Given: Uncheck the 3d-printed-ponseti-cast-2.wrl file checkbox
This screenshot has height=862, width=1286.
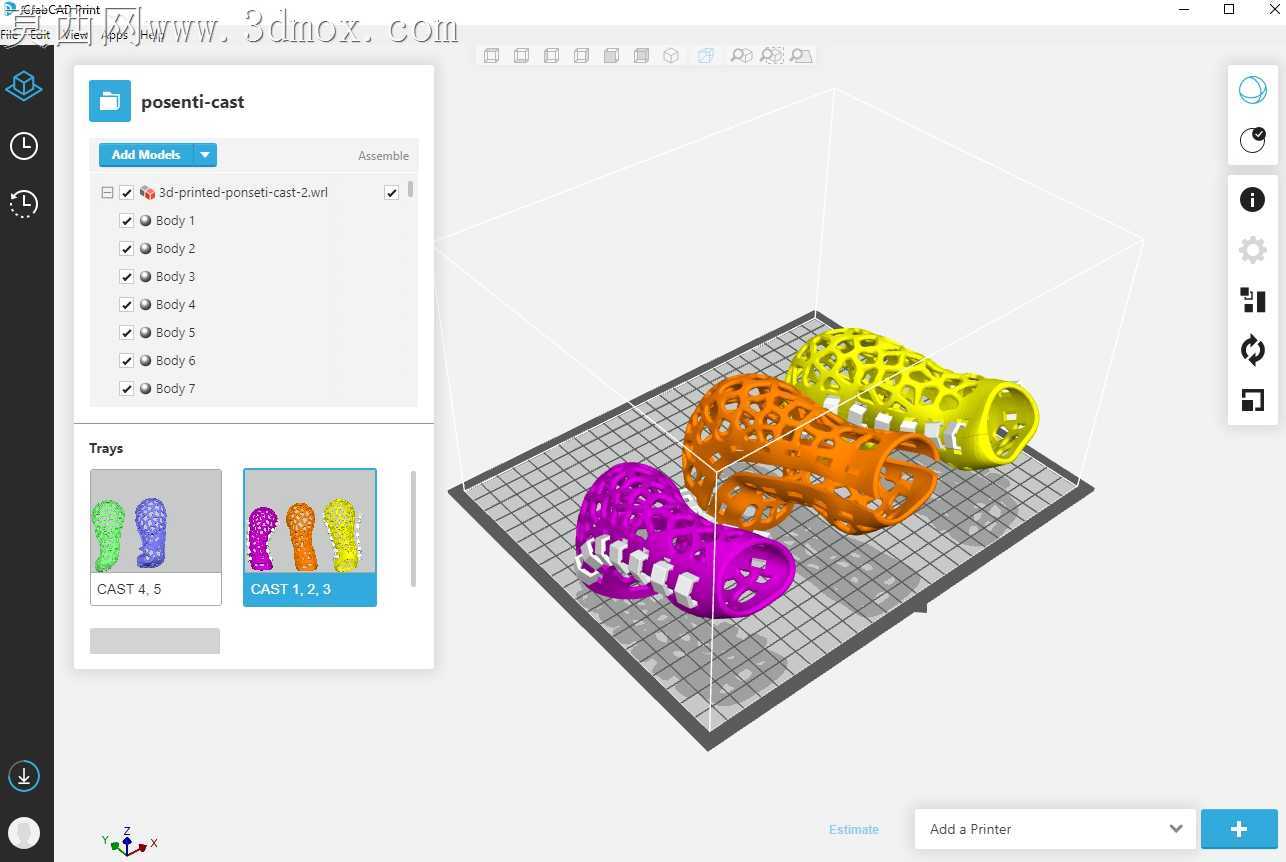Looking at the screenshot, I should point(127,193).
